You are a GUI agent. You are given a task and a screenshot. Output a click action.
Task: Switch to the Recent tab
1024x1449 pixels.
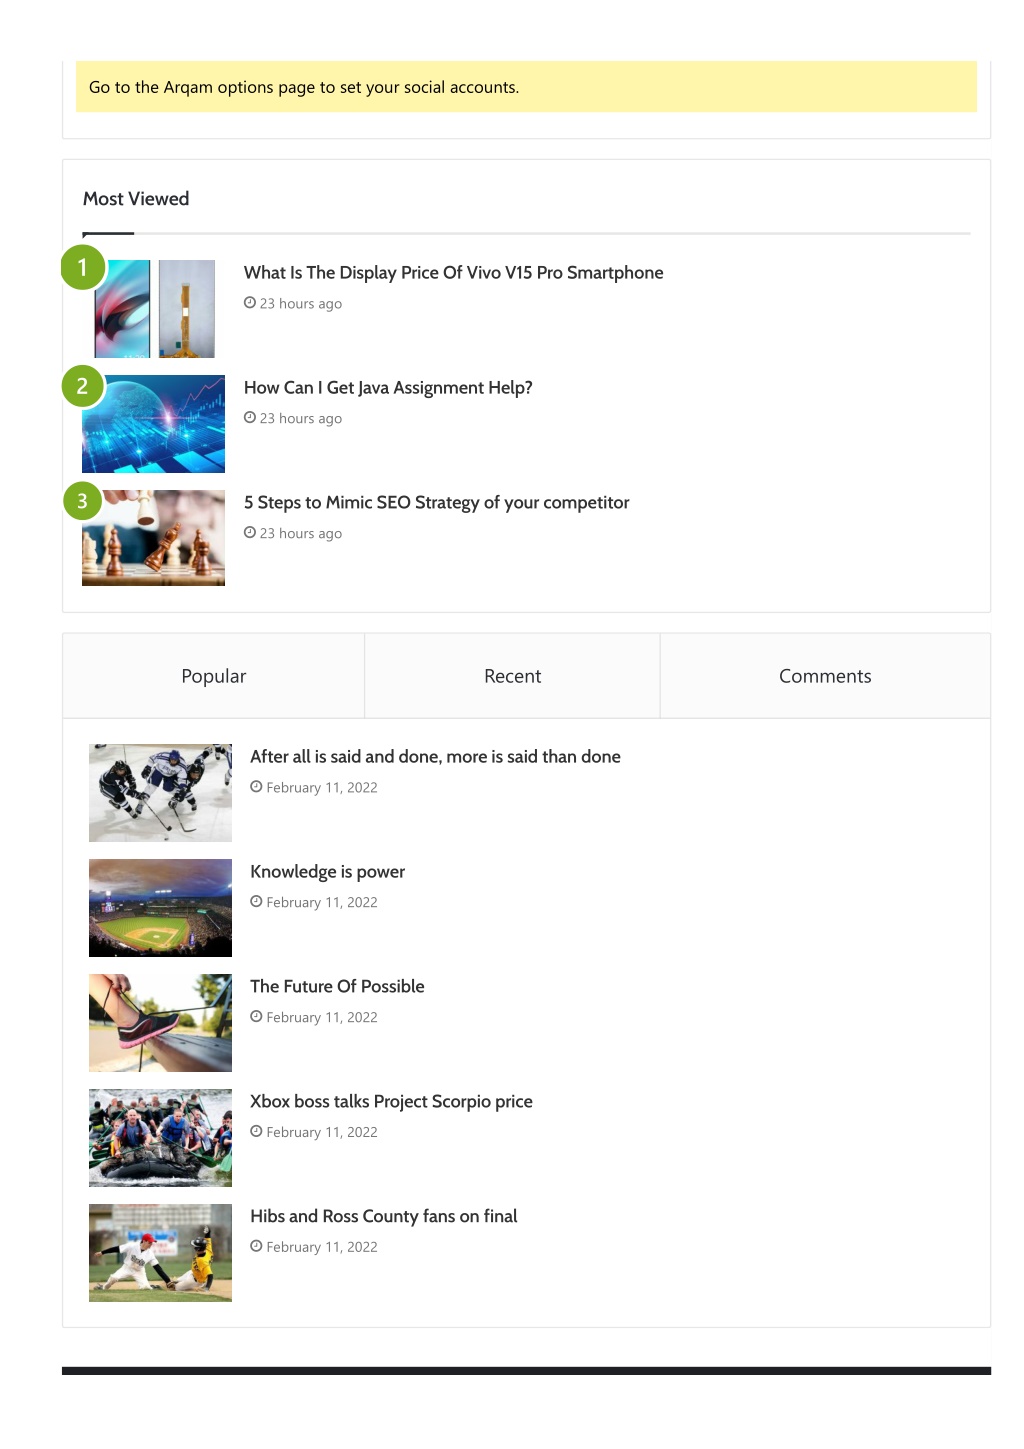point(512,676)
